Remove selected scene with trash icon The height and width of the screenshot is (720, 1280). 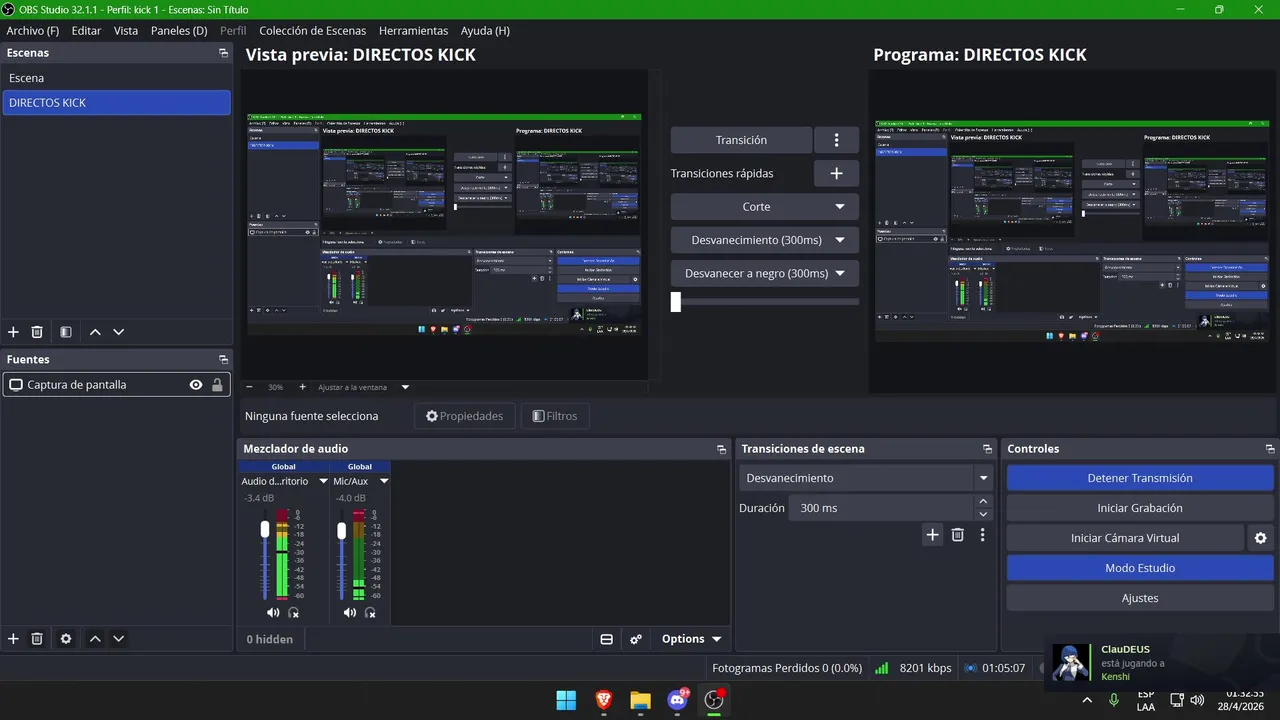point(37,332)
